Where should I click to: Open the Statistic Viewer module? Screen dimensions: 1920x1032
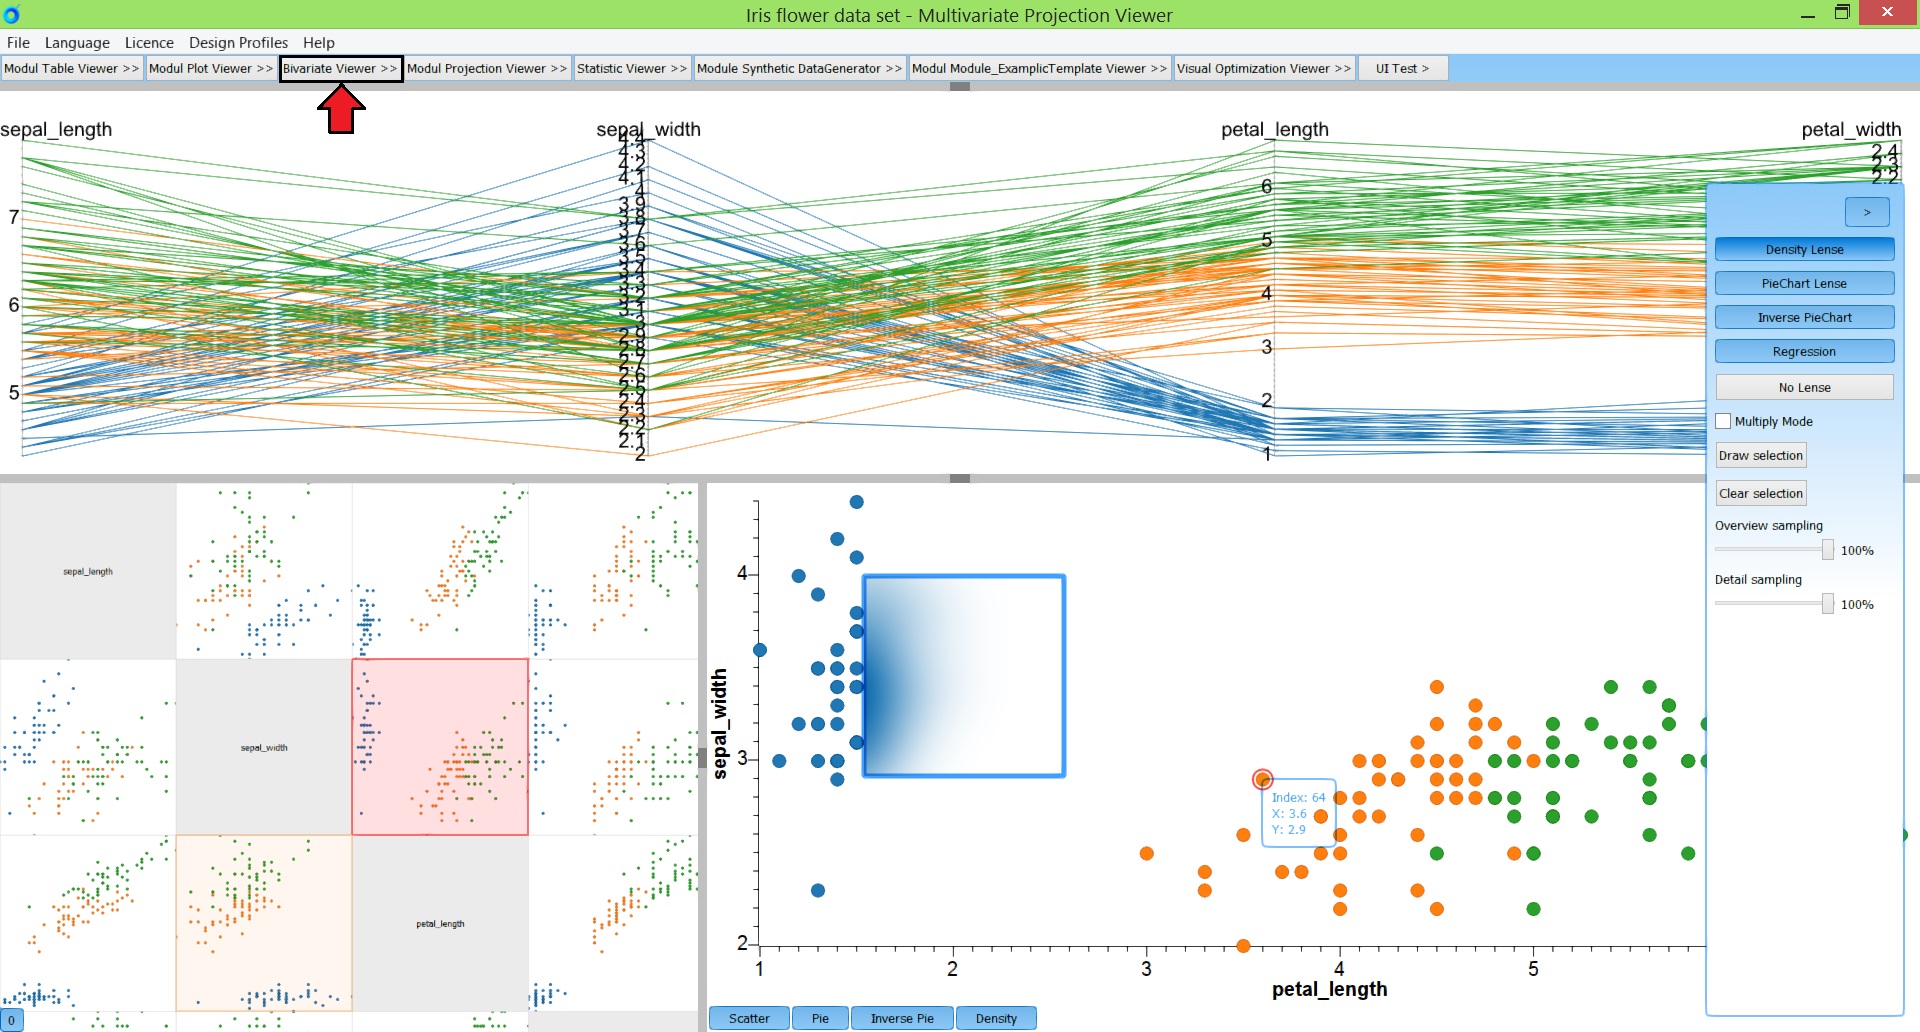click(630, 68)
